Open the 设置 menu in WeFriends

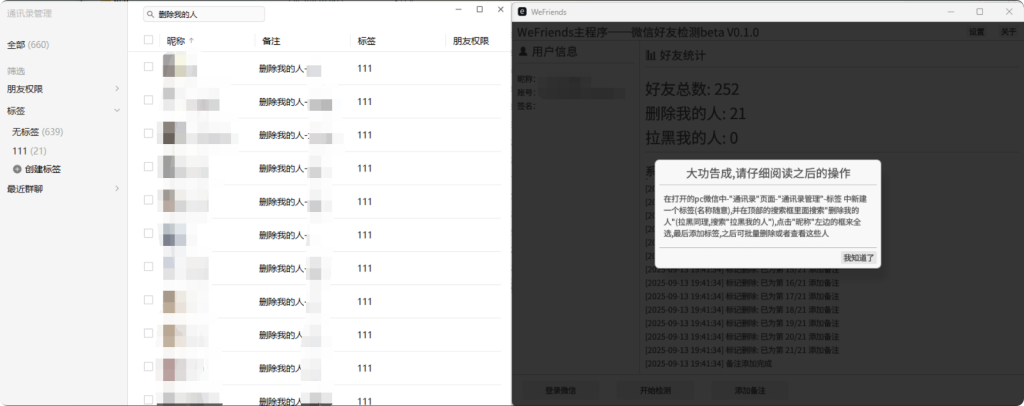tap(976, 32)
